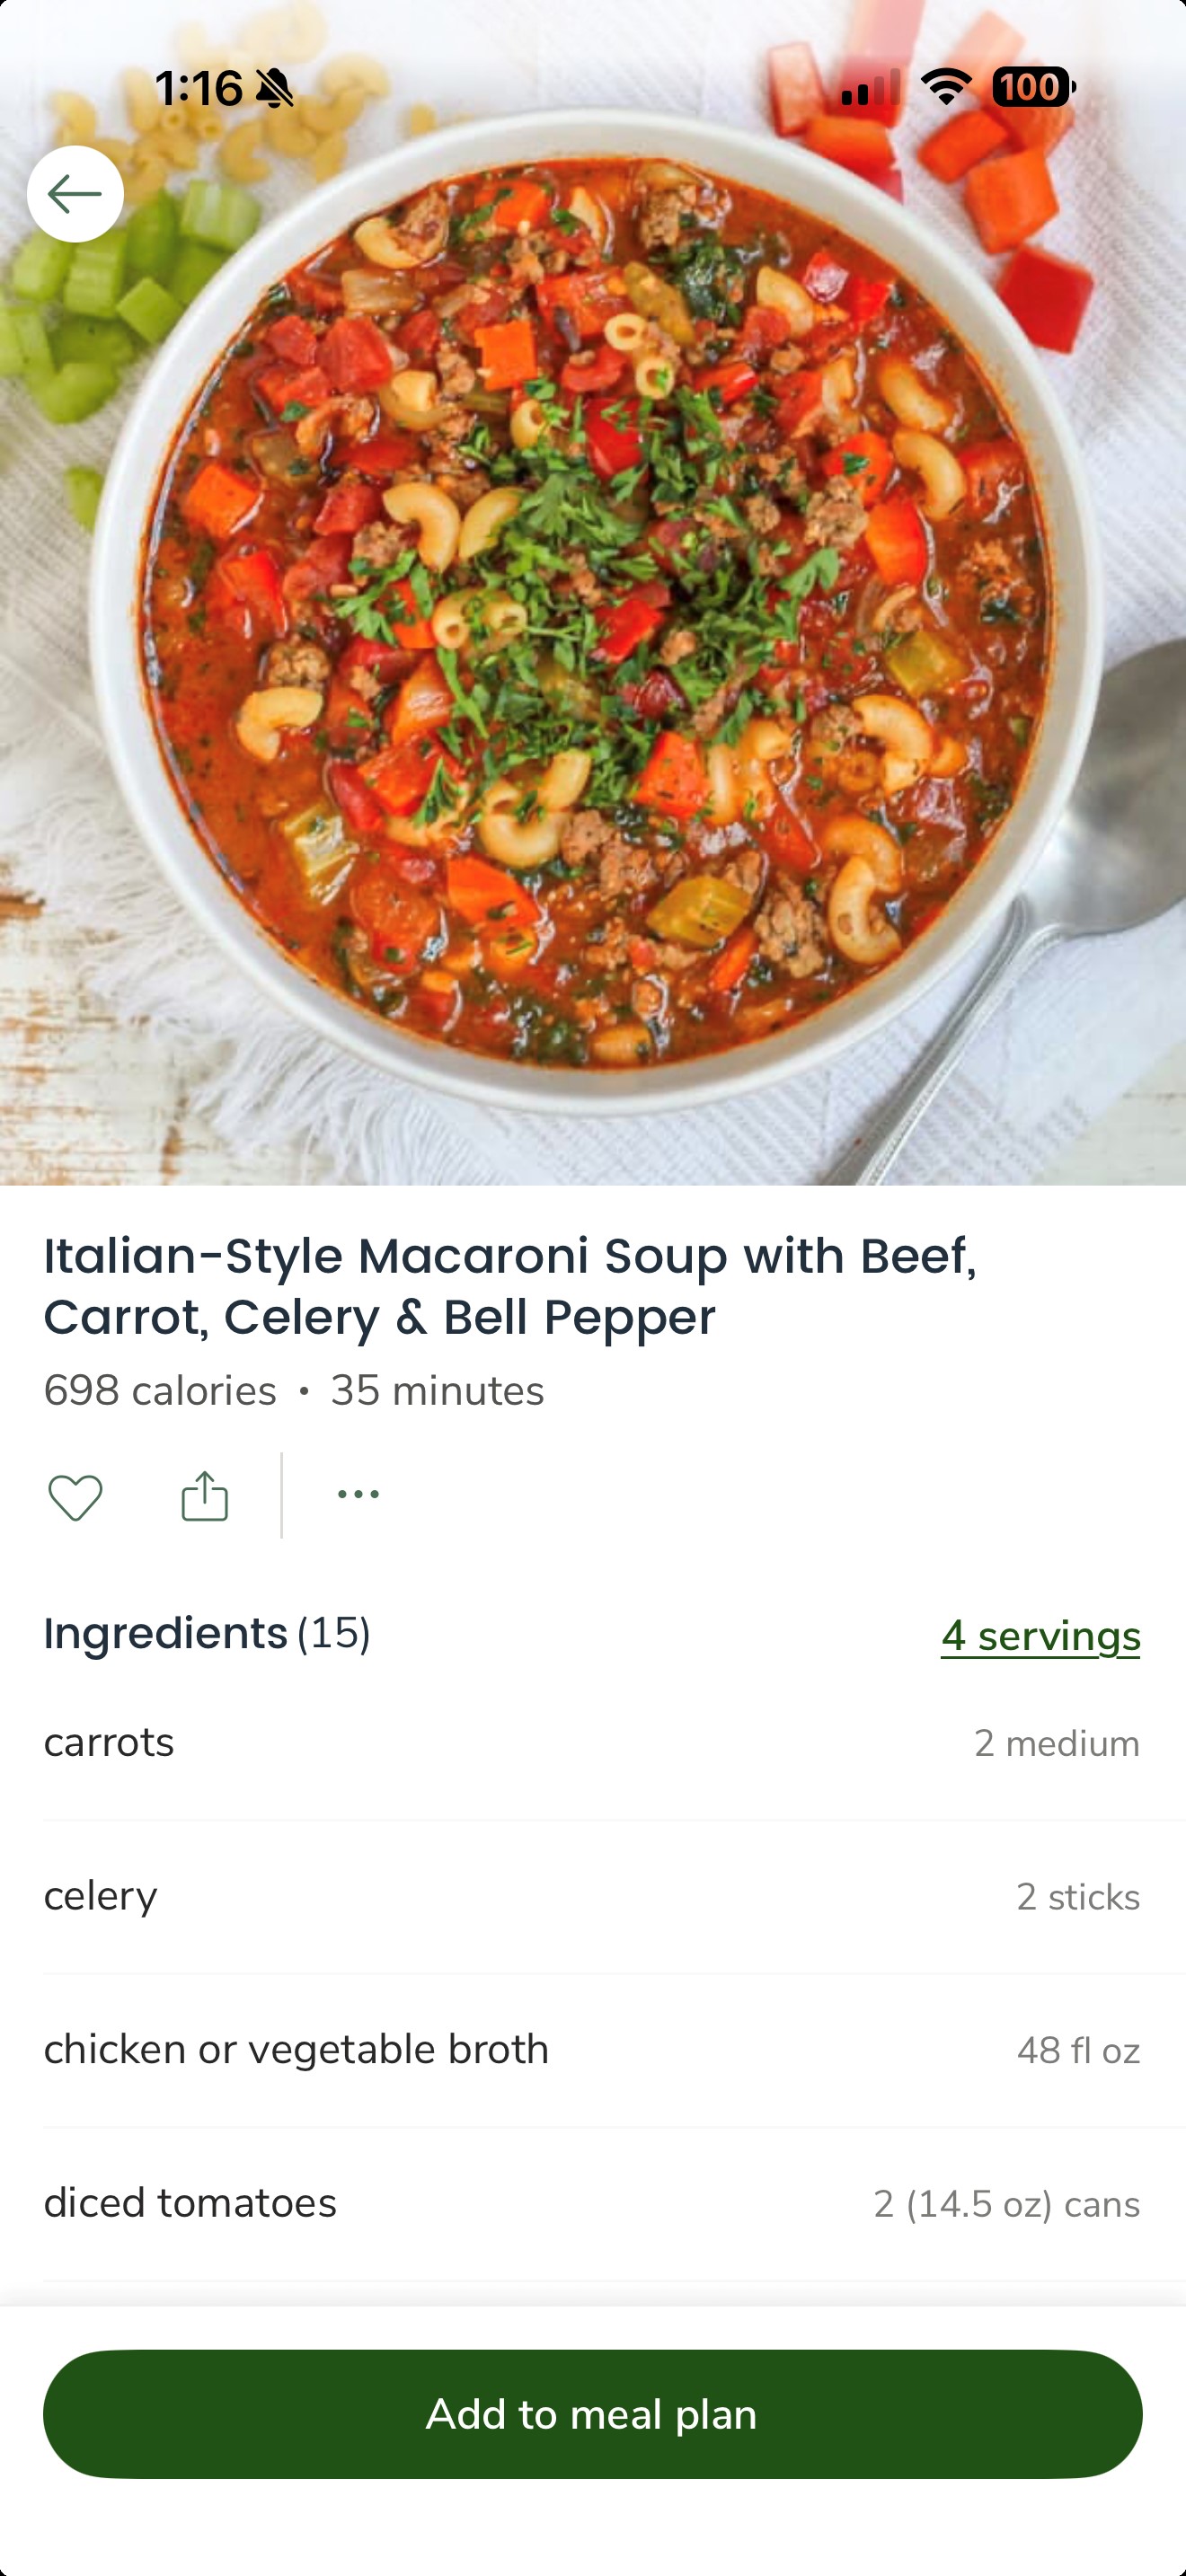Tap the share icon
This screenshot has width=1186, height=2576.
pos(205,1496)
